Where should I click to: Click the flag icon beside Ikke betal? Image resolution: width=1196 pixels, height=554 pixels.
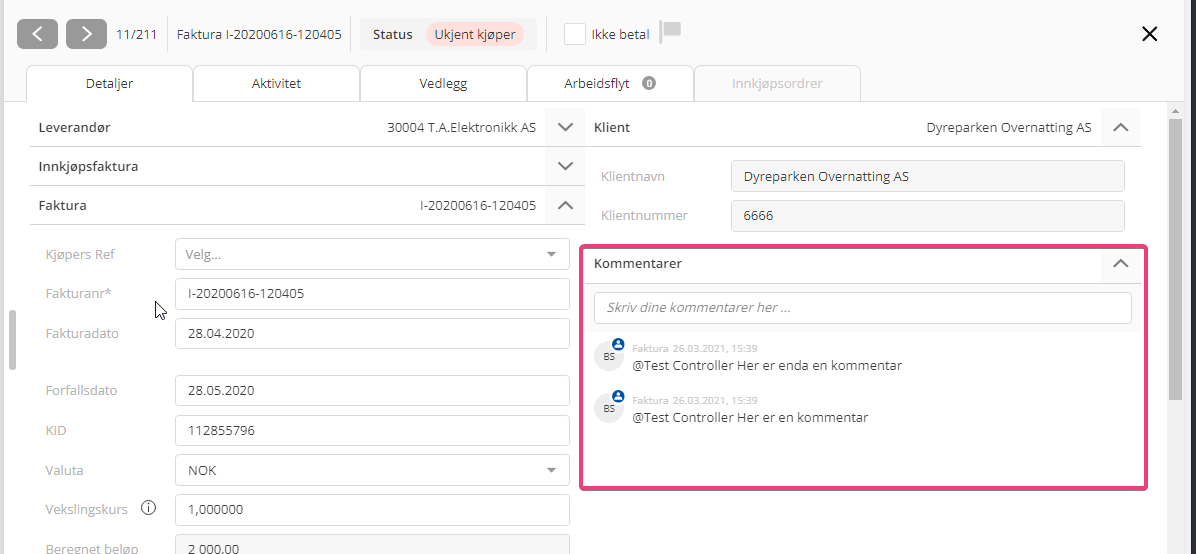(671, 32)
